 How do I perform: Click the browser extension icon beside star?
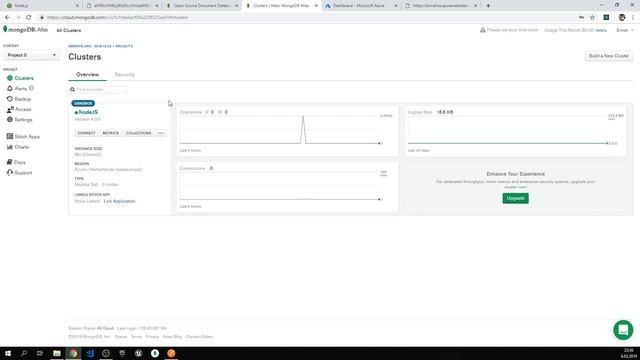[607, 18]
